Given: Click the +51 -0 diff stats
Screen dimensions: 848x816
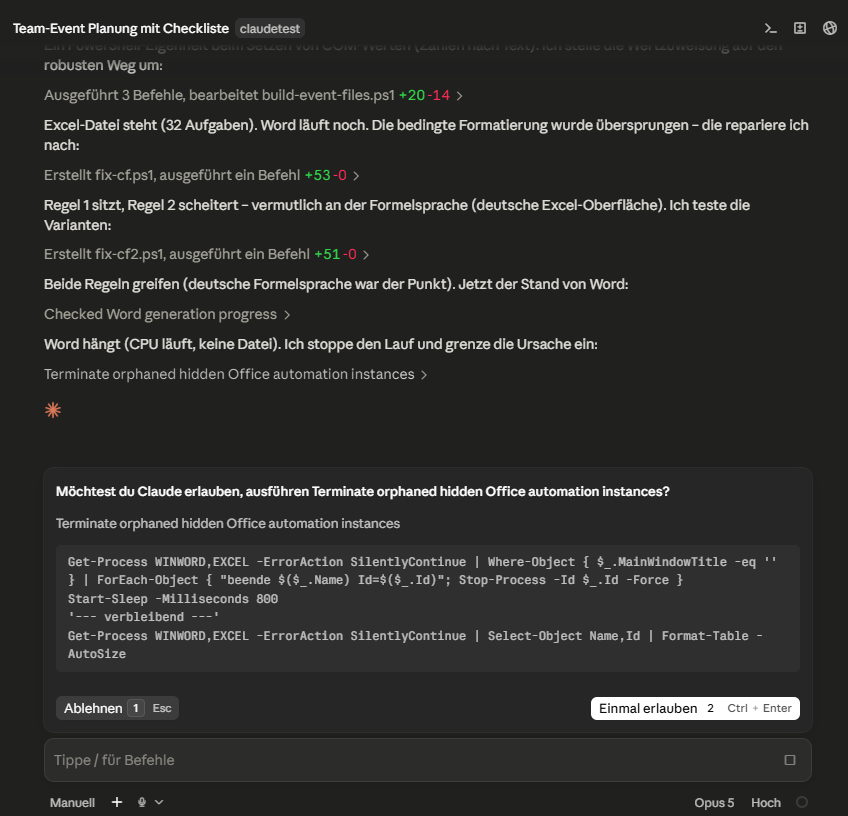Looking at the screenshot, I should (335, 254).
